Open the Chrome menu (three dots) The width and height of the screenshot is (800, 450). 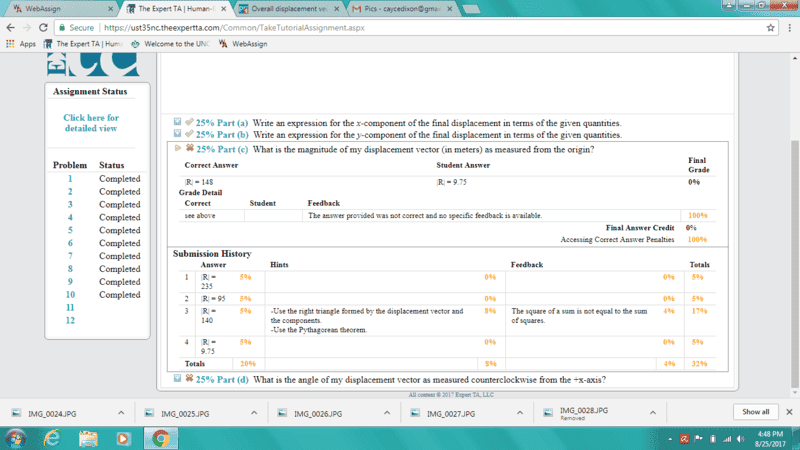[788, 28]
